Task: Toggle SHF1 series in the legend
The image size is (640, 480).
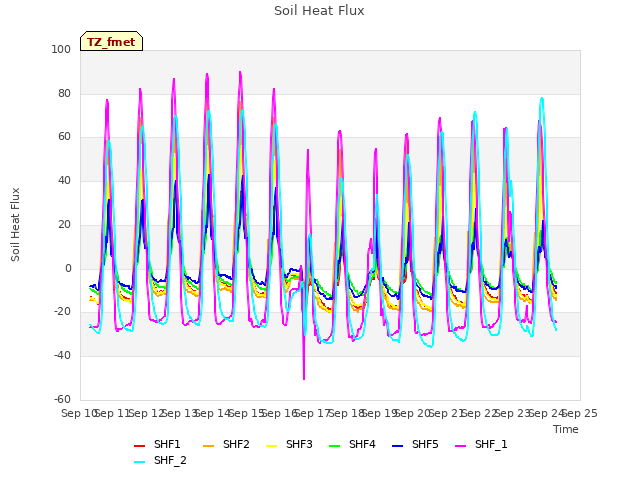Action: click(157, 444)
